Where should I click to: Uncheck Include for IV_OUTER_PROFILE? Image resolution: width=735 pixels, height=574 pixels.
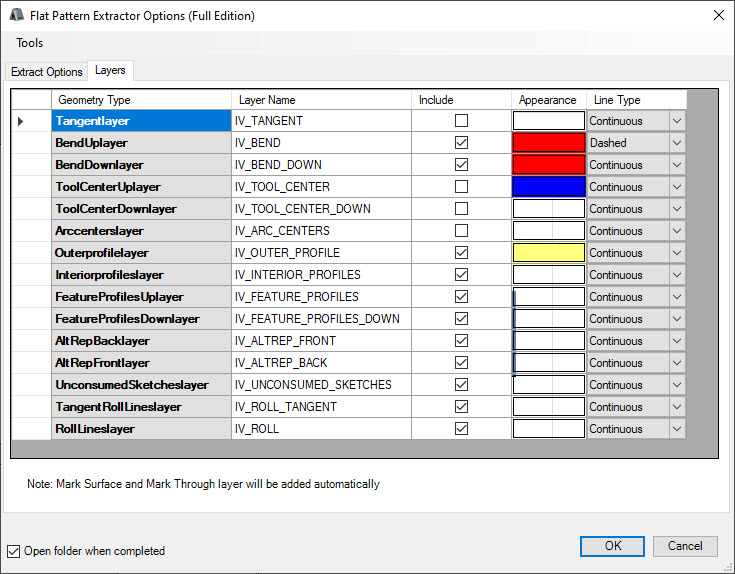tap(461, 253)
